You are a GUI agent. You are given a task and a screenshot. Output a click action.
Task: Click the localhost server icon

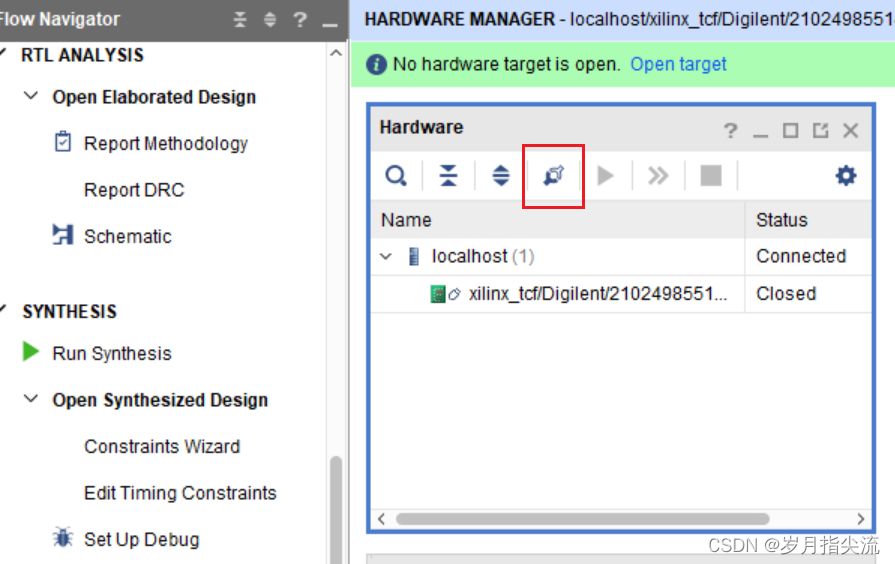(414, 256)
